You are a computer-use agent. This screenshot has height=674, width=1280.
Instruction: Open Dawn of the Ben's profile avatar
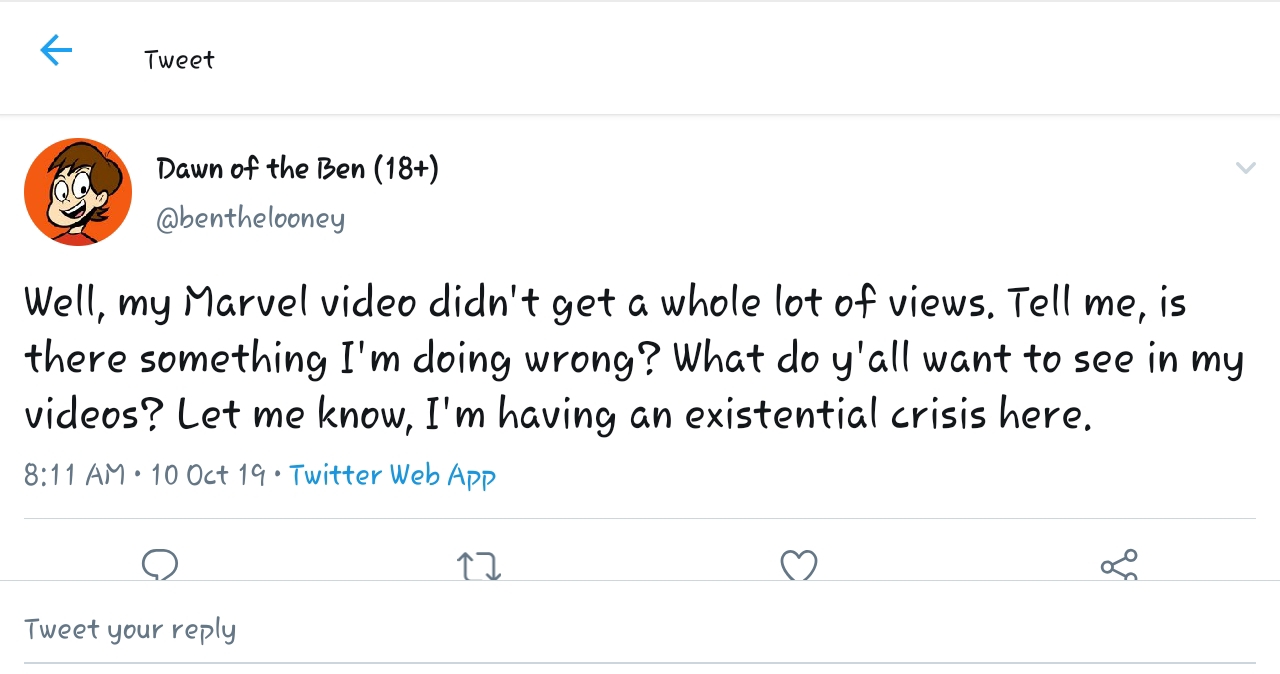tap(78, 192)
